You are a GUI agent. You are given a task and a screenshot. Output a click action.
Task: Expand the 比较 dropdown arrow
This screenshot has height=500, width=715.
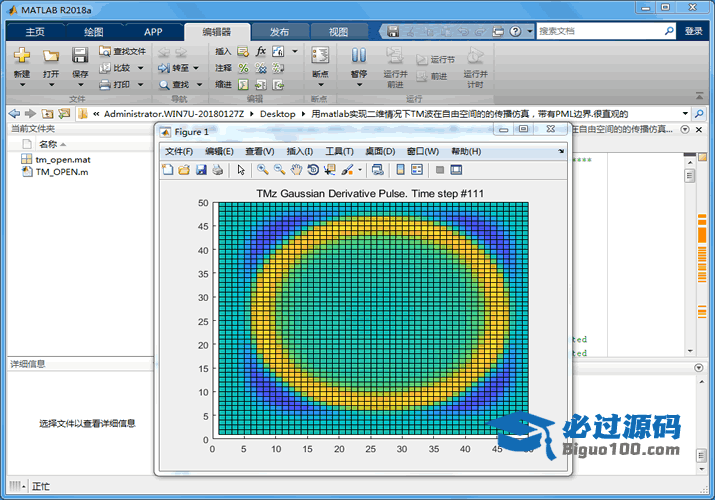(x=140, y=68)
